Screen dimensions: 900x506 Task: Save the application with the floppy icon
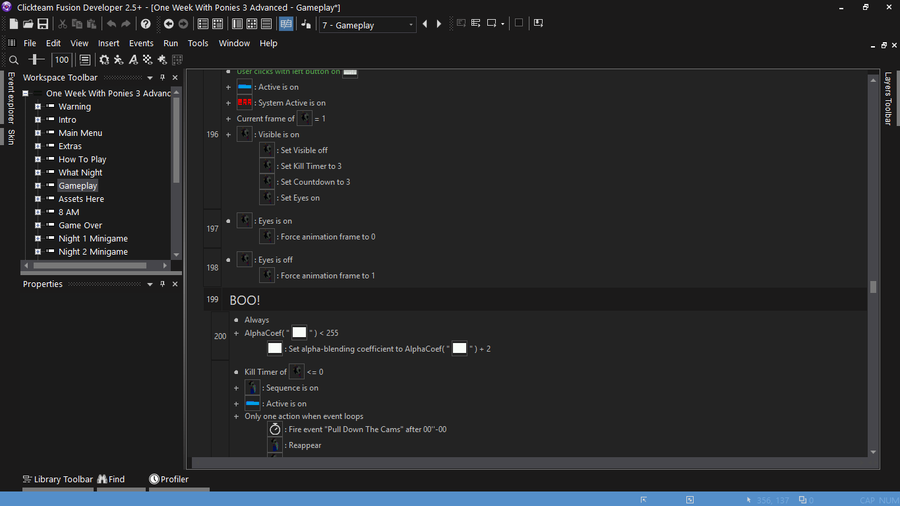tap(42, 24)
